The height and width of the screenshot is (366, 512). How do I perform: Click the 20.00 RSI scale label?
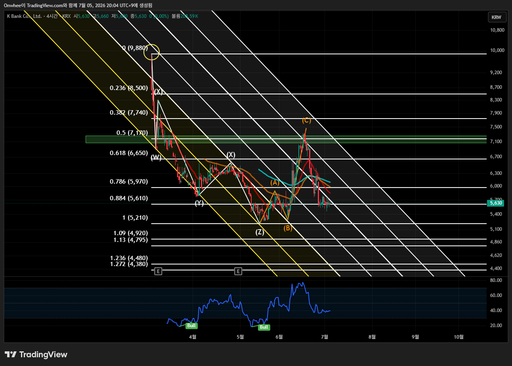pyautogui.click(x=496, y=325)
